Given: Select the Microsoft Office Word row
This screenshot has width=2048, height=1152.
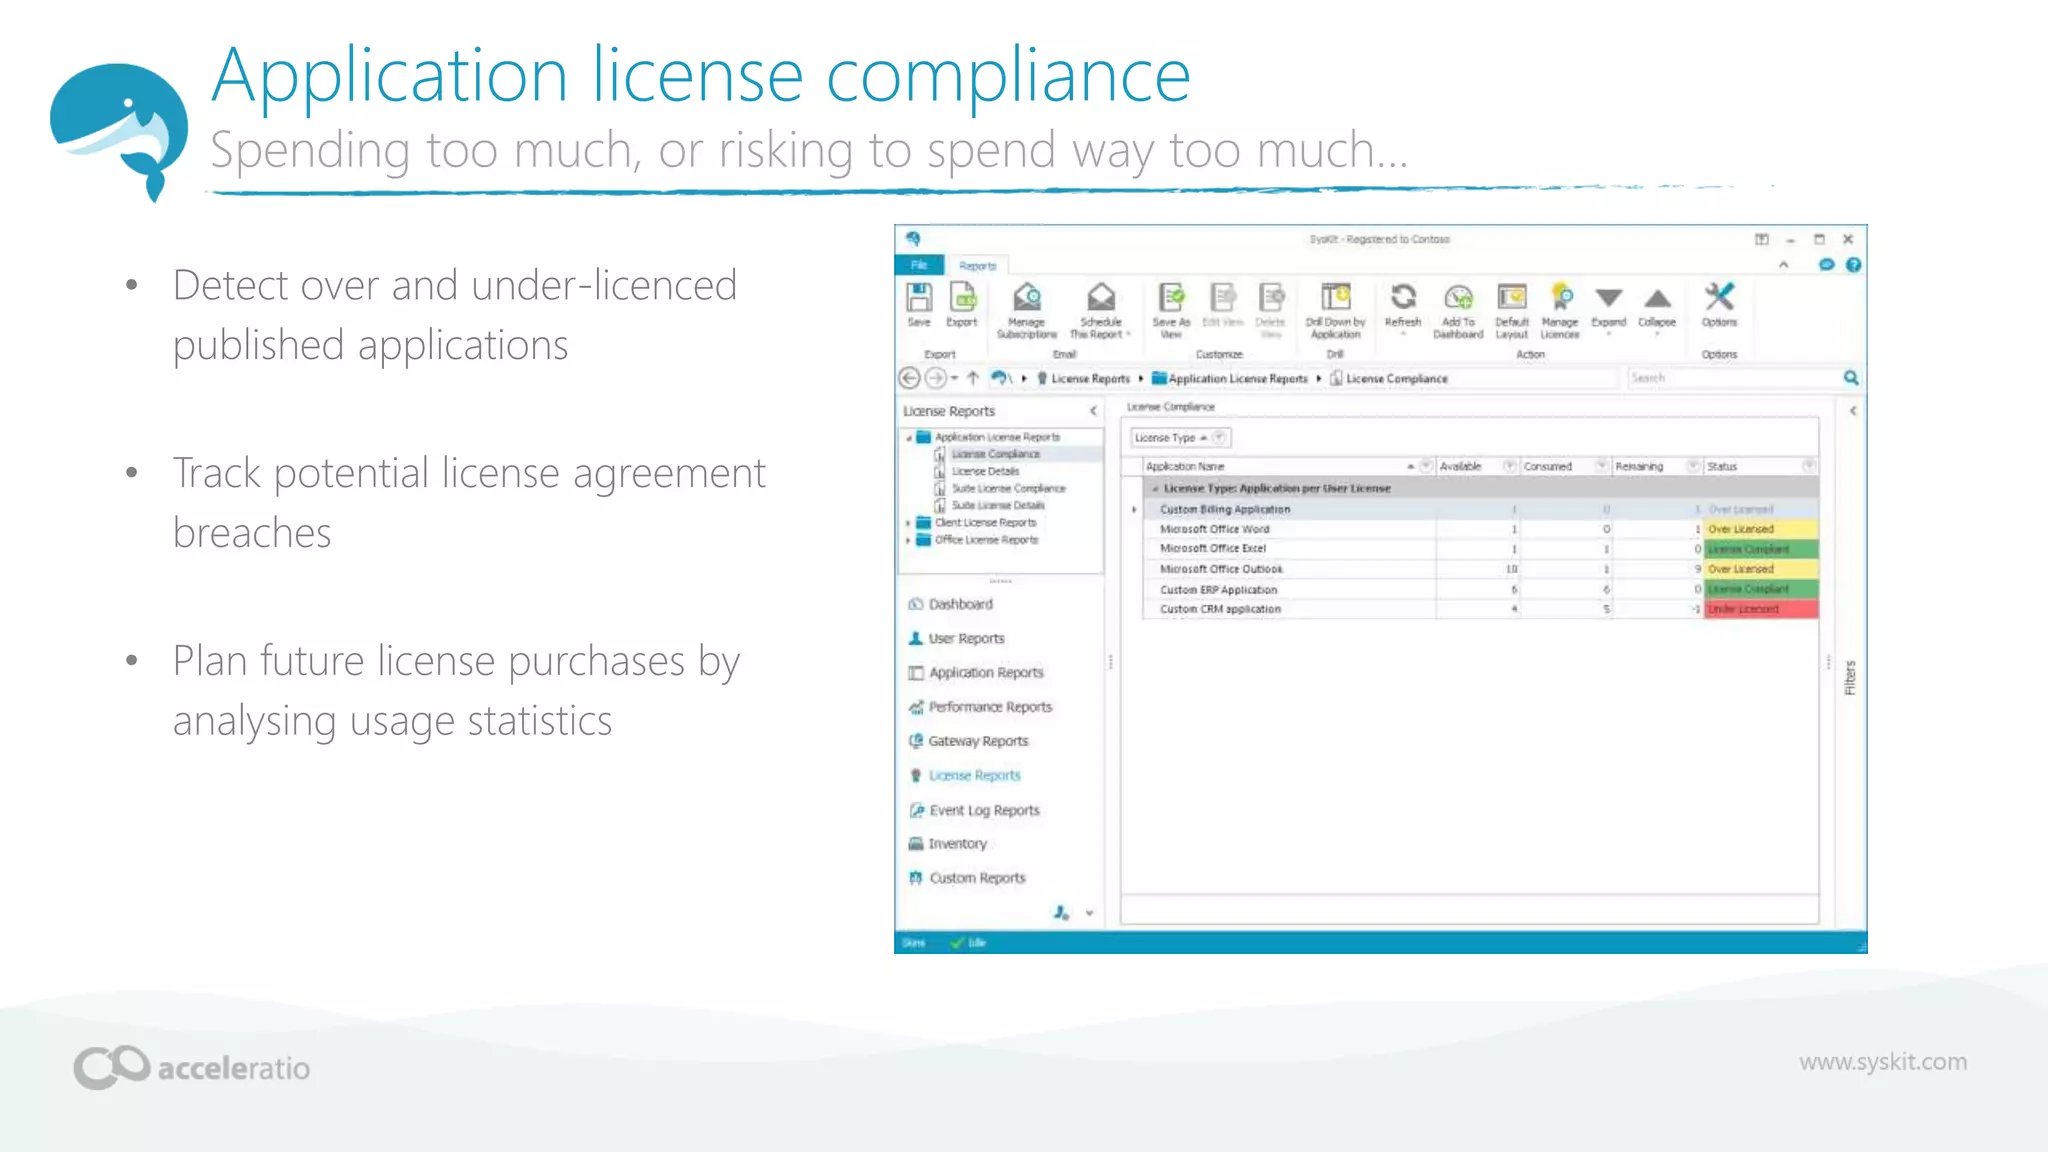Looking at the screenshot, I should 1480,529.
